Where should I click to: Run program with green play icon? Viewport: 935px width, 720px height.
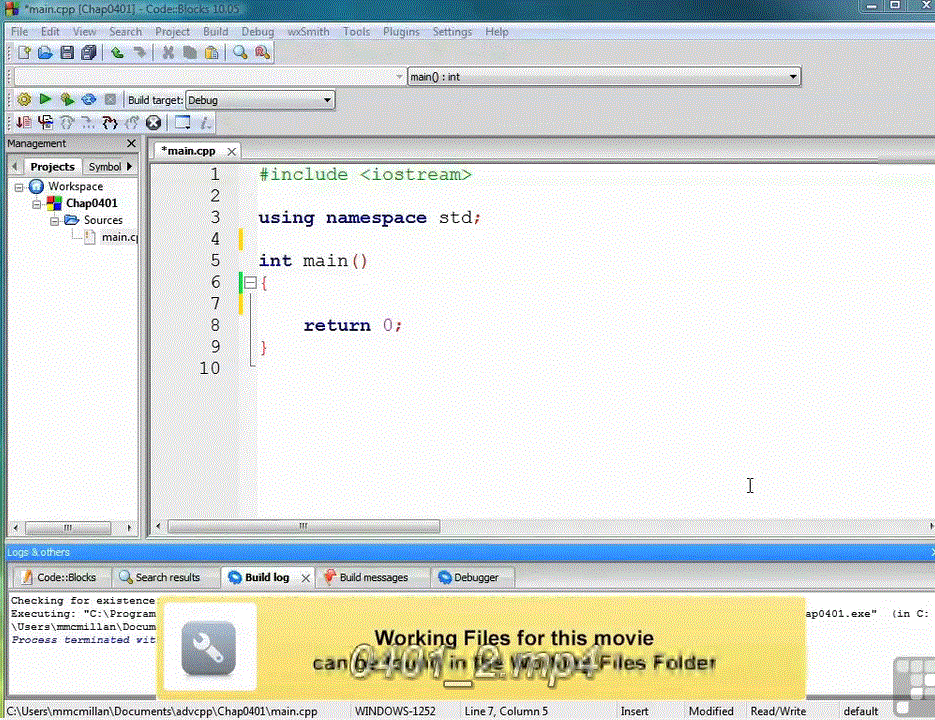pos(45,99)
